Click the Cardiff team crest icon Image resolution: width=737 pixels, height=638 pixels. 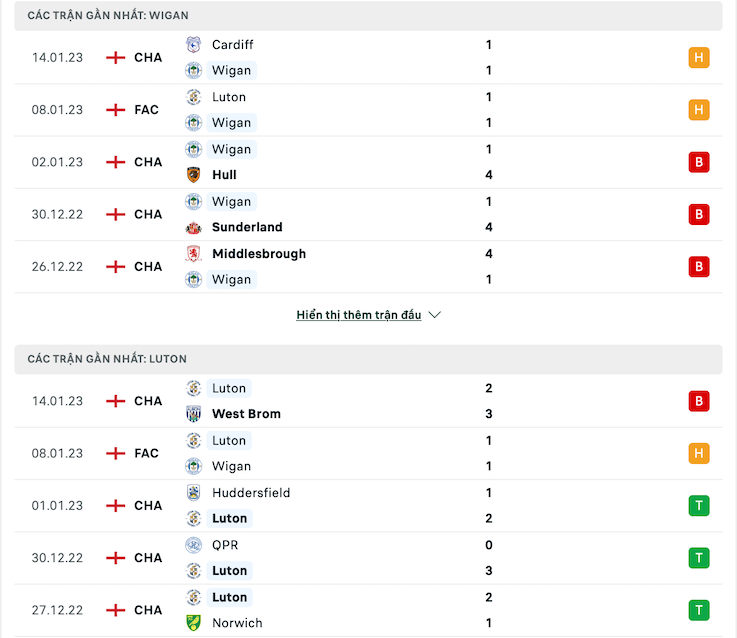(193, 45)
